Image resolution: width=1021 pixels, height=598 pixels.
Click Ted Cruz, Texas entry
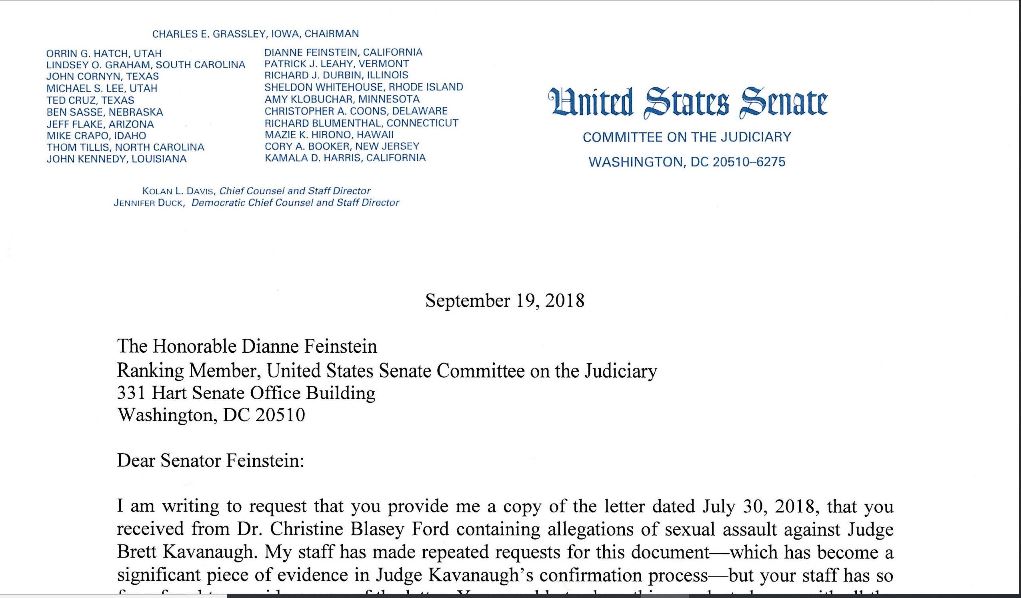[x=90, y=100]
